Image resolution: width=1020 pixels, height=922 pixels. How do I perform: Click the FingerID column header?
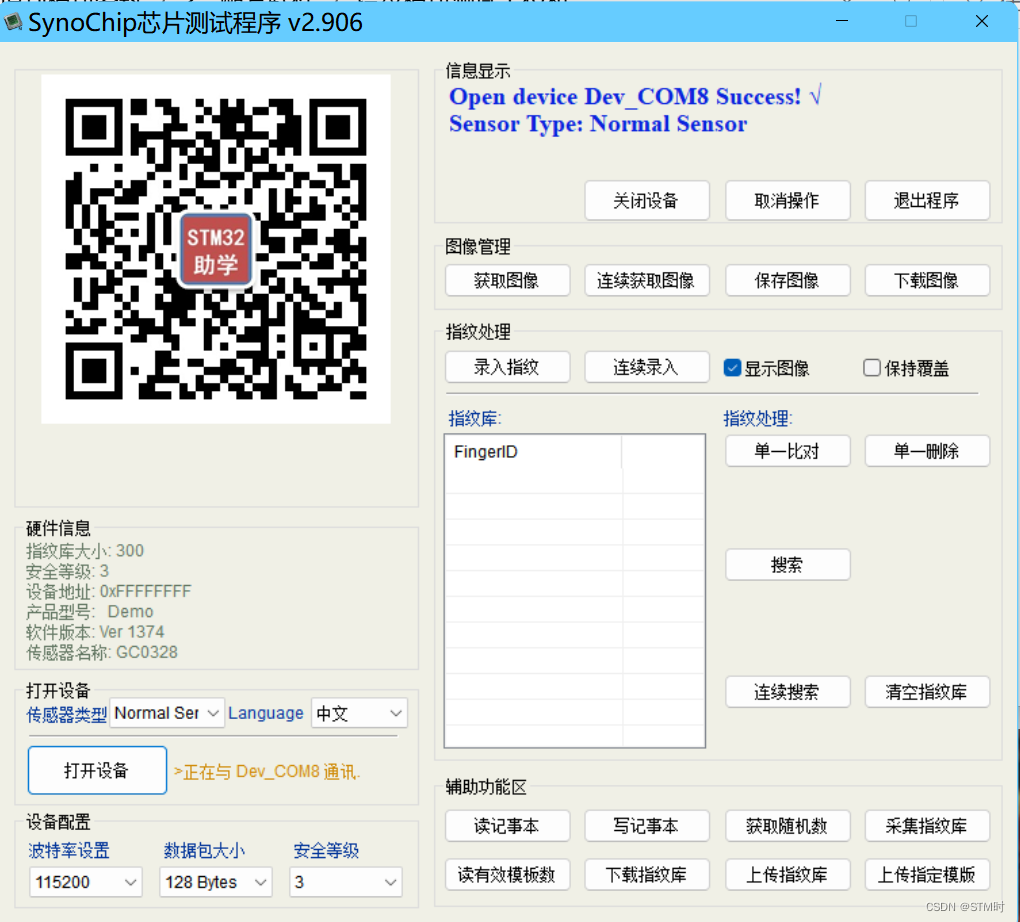pos(533,452)
